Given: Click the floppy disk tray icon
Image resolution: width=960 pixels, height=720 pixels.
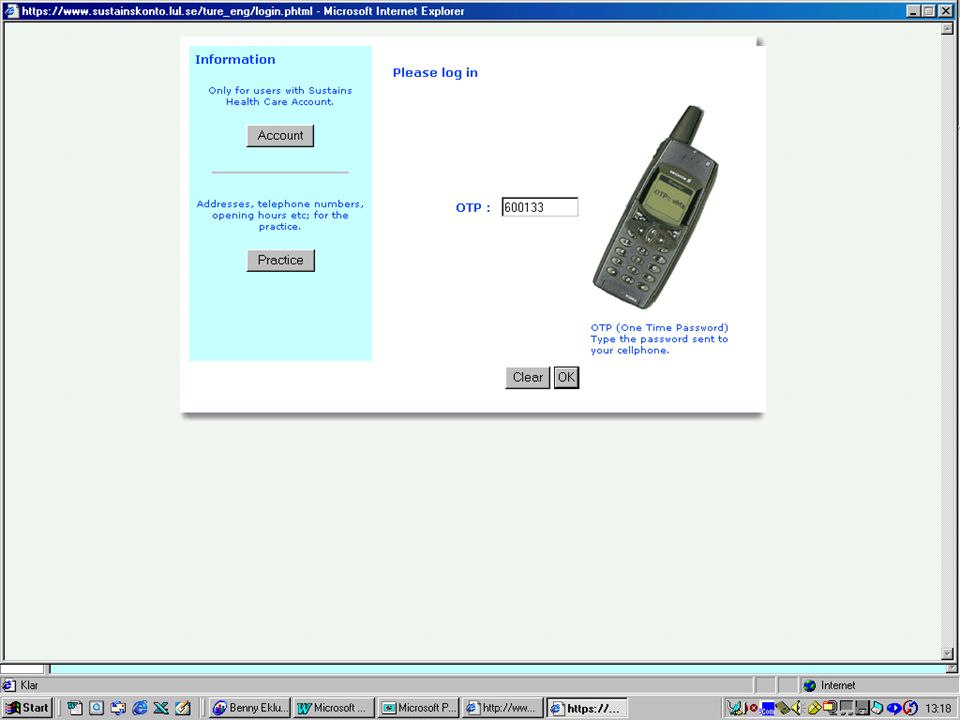Looking at the screenshot, I should pos(862,708).
